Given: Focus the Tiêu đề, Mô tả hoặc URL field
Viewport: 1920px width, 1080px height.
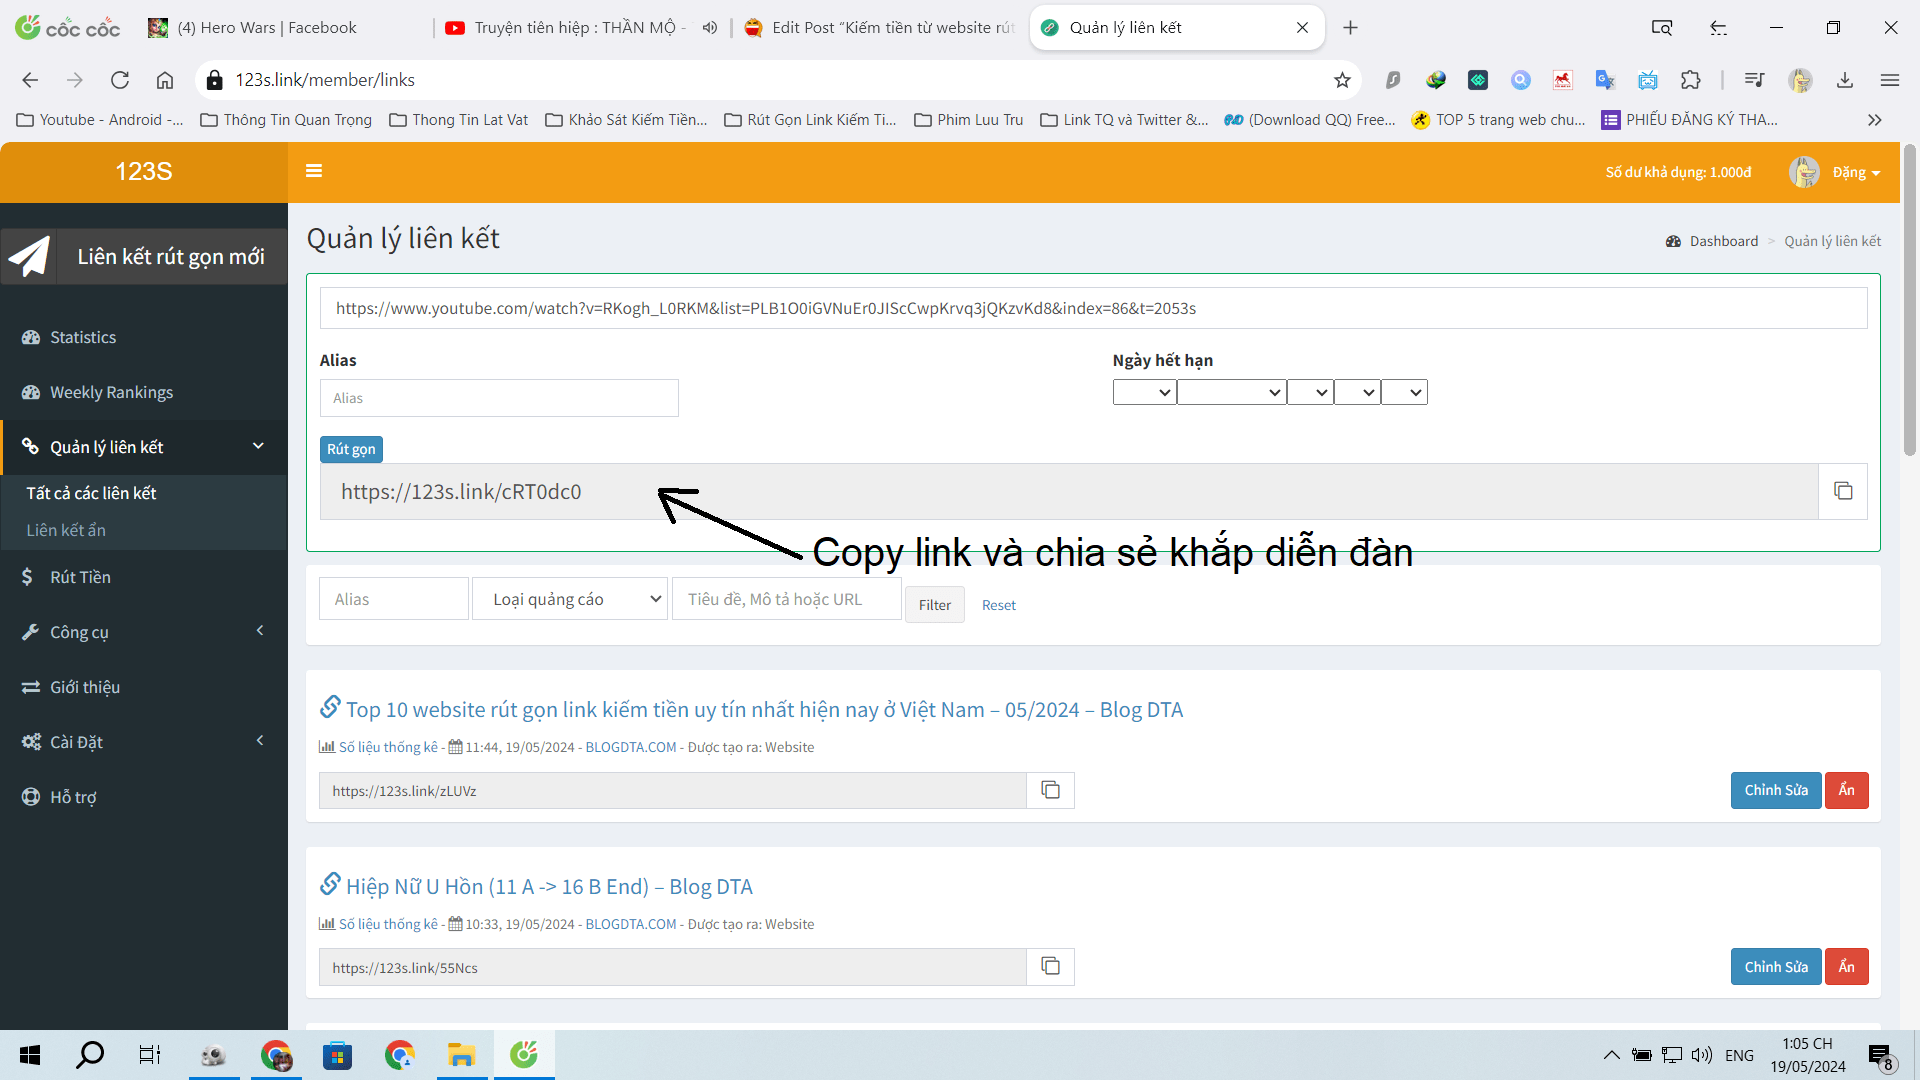Looking at the screenshot, I should [787, 599].
